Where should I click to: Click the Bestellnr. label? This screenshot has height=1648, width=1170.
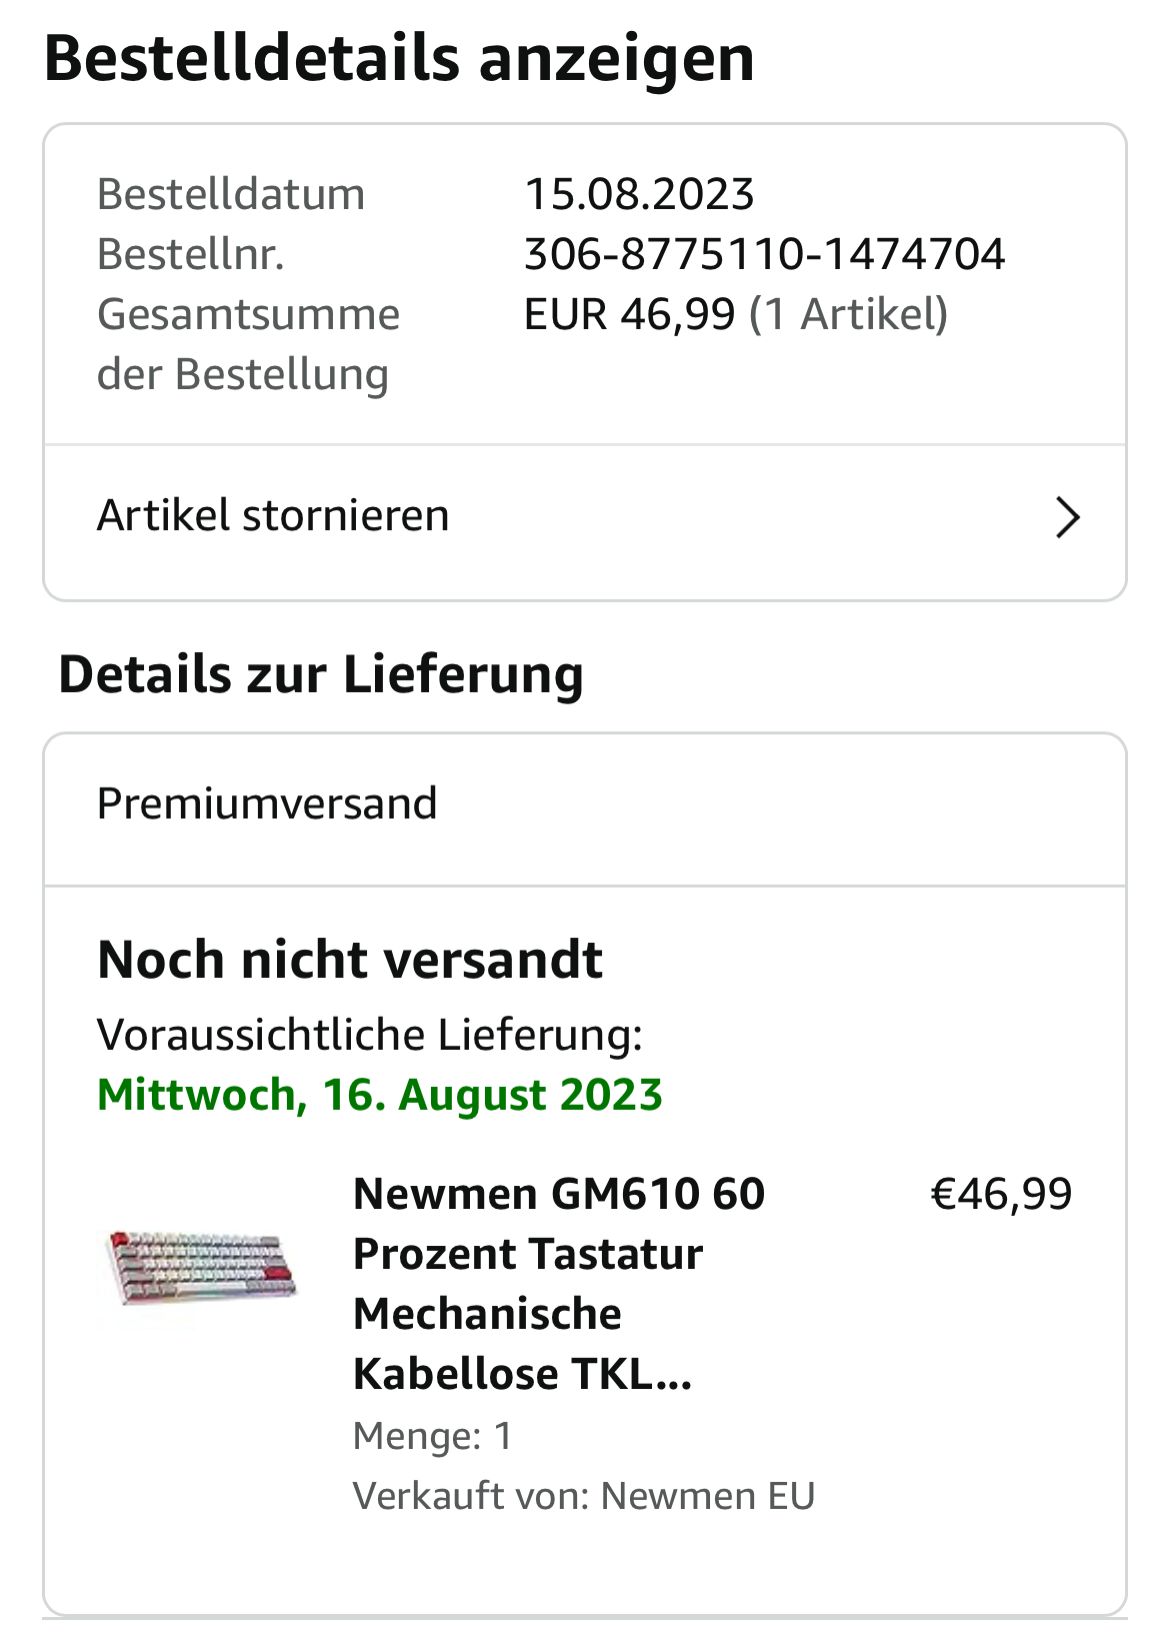coord(191,254)
